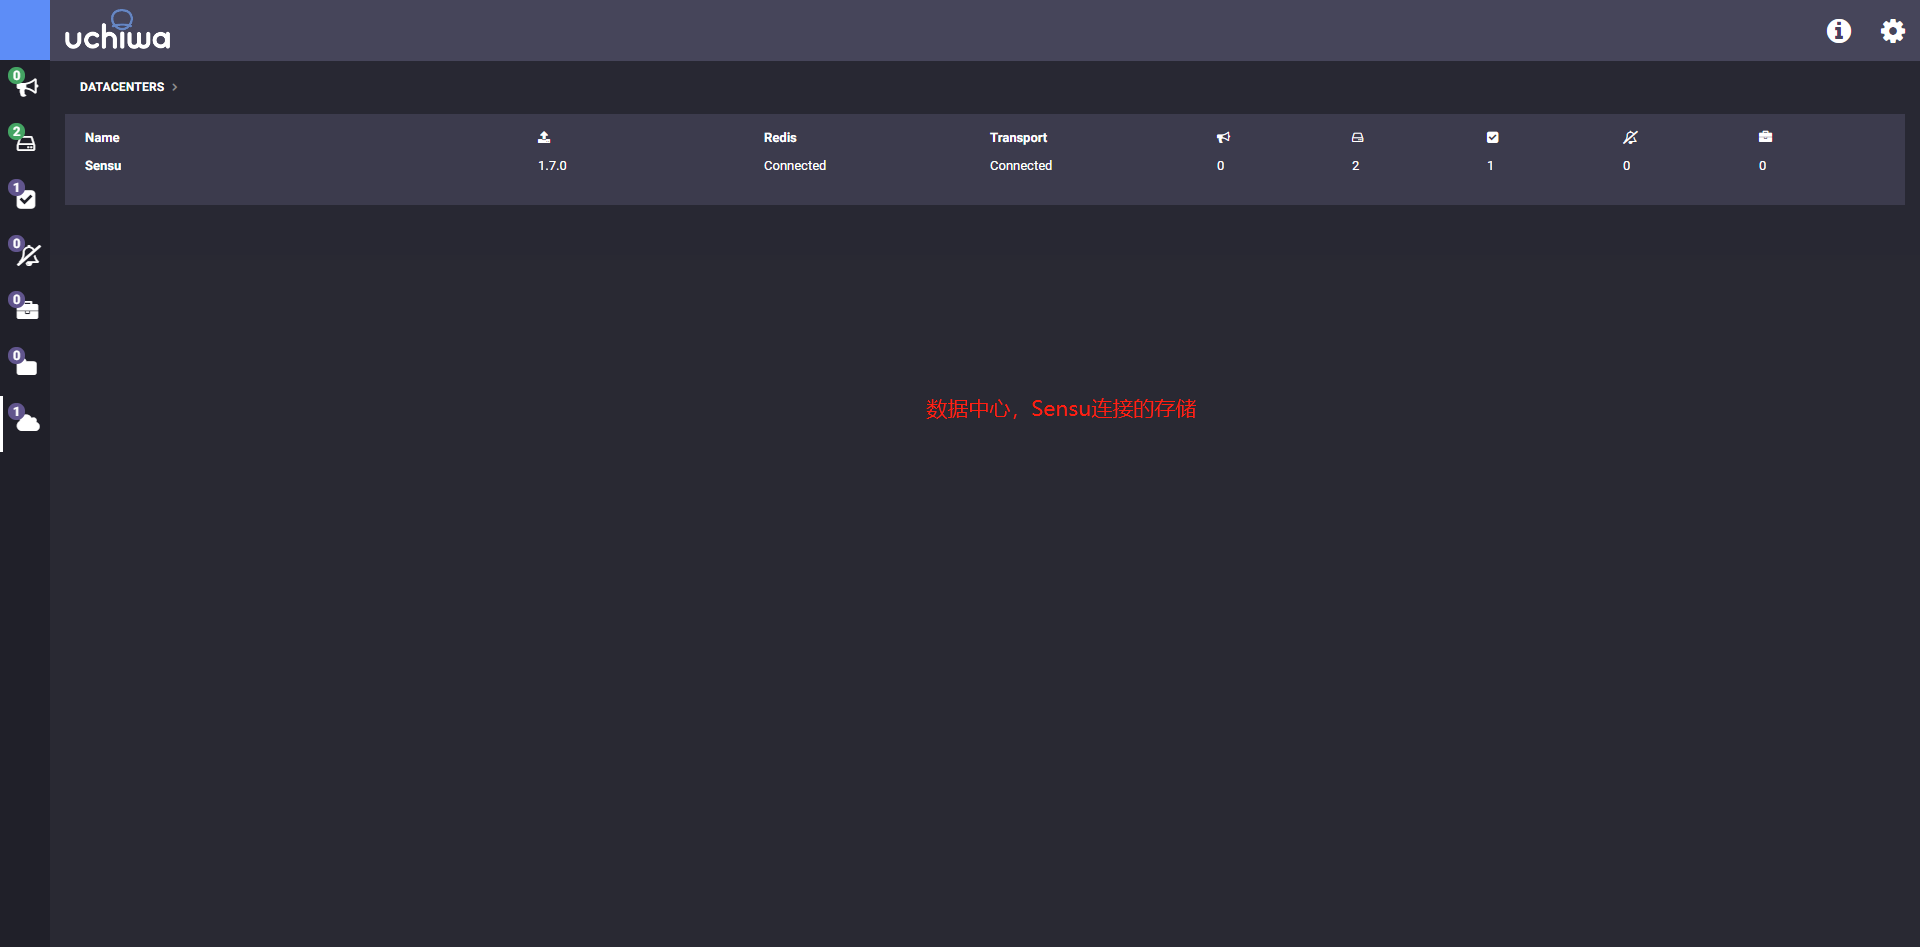Click the silenced count 0 in Sensu row
Screen dimensions: 1920x947
1626,166
